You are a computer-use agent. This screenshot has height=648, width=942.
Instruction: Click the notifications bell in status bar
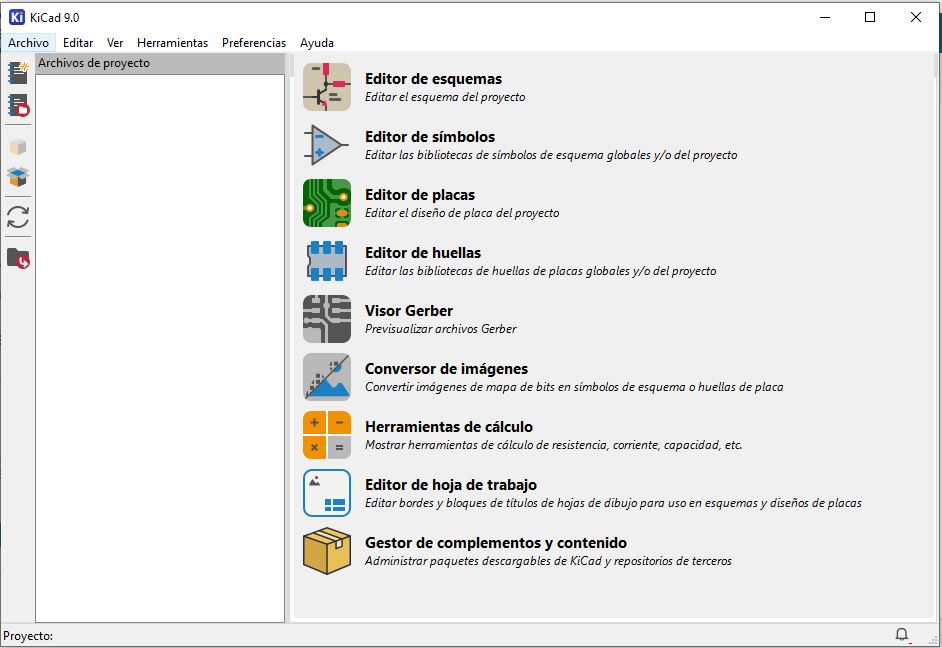[x=902, y=634]
